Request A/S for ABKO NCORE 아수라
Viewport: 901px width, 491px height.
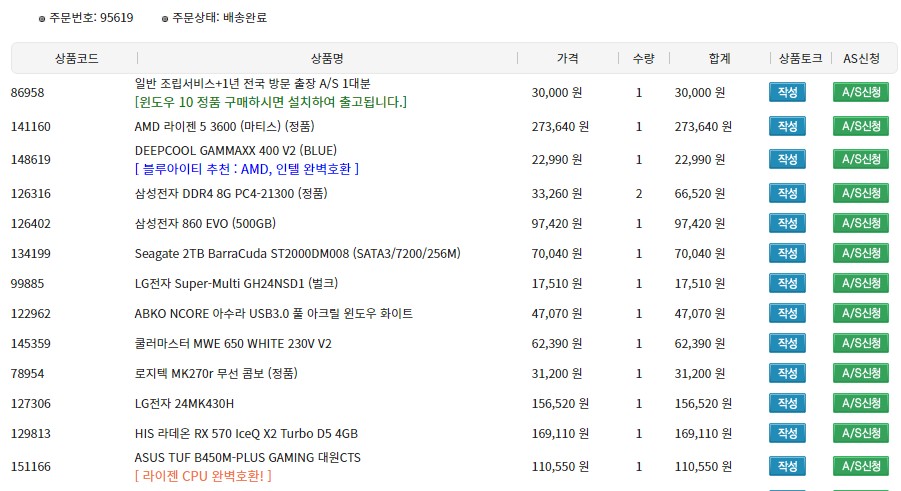(x=861, y=313)
